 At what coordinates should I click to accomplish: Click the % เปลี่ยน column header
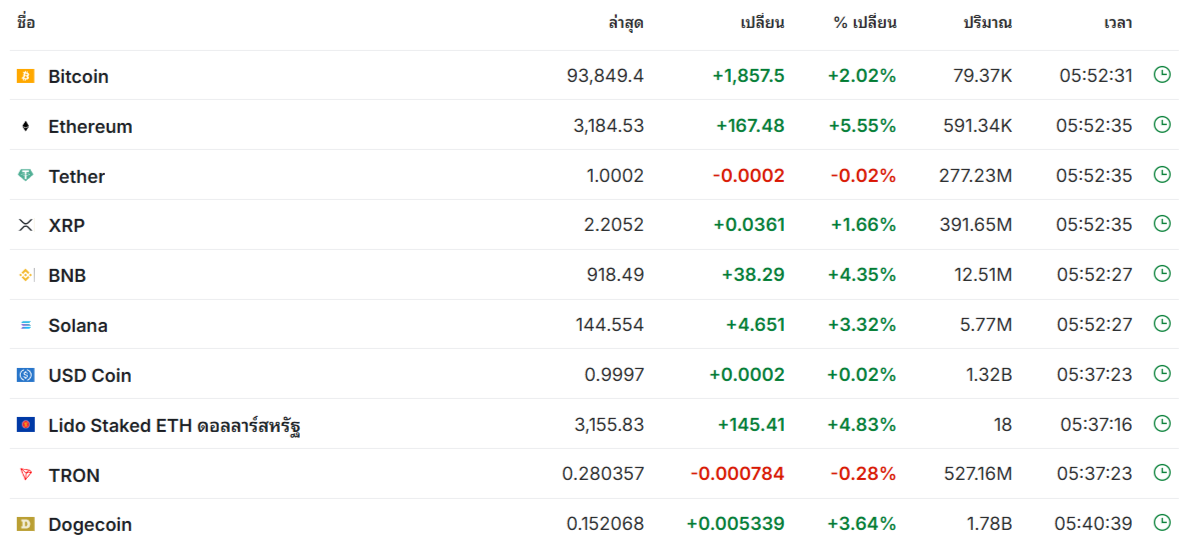coord(865,22)
